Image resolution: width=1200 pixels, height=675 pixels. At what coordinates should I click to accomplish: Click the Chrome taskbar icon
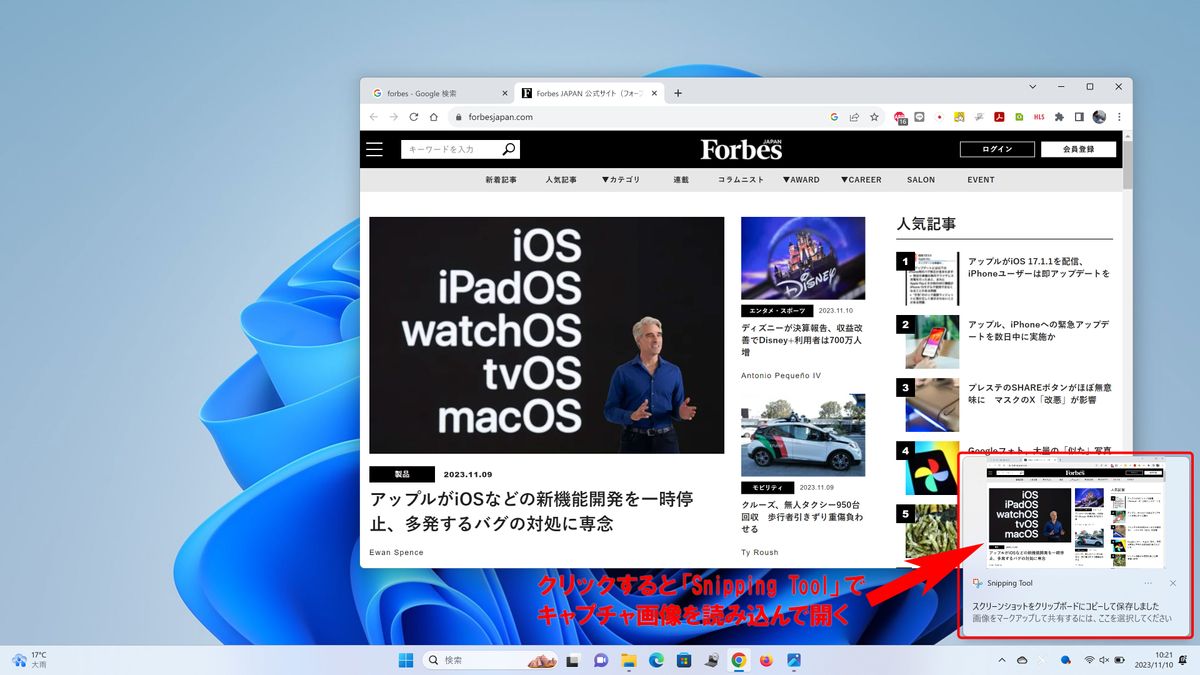[x=739, y=660]
